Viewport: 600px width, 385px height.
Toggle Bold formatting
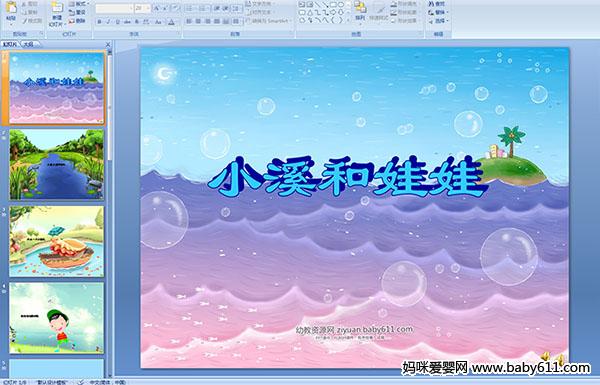tap(99, 22)
